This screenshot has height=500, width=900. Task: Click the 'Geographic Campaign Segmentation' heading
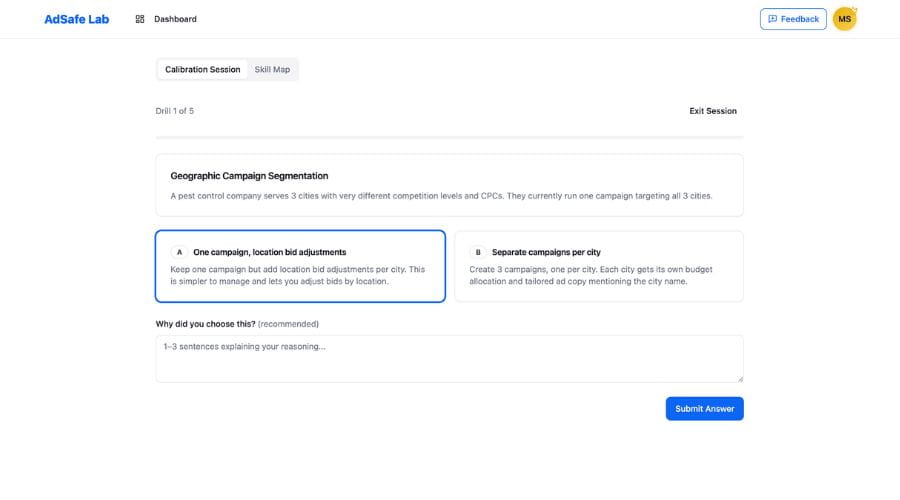pos(249,175)
